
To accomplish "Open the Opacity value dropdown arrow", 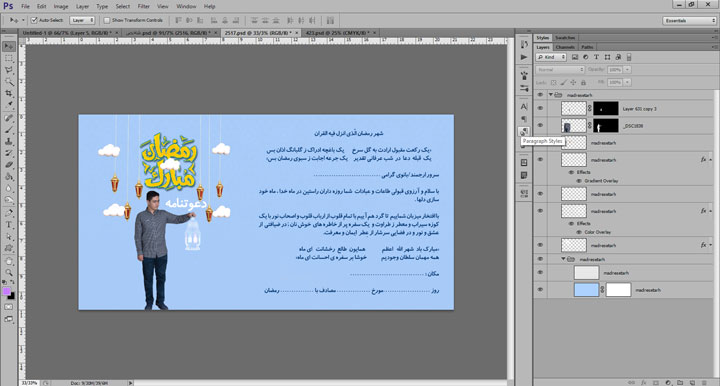I will tap(627, 70).
